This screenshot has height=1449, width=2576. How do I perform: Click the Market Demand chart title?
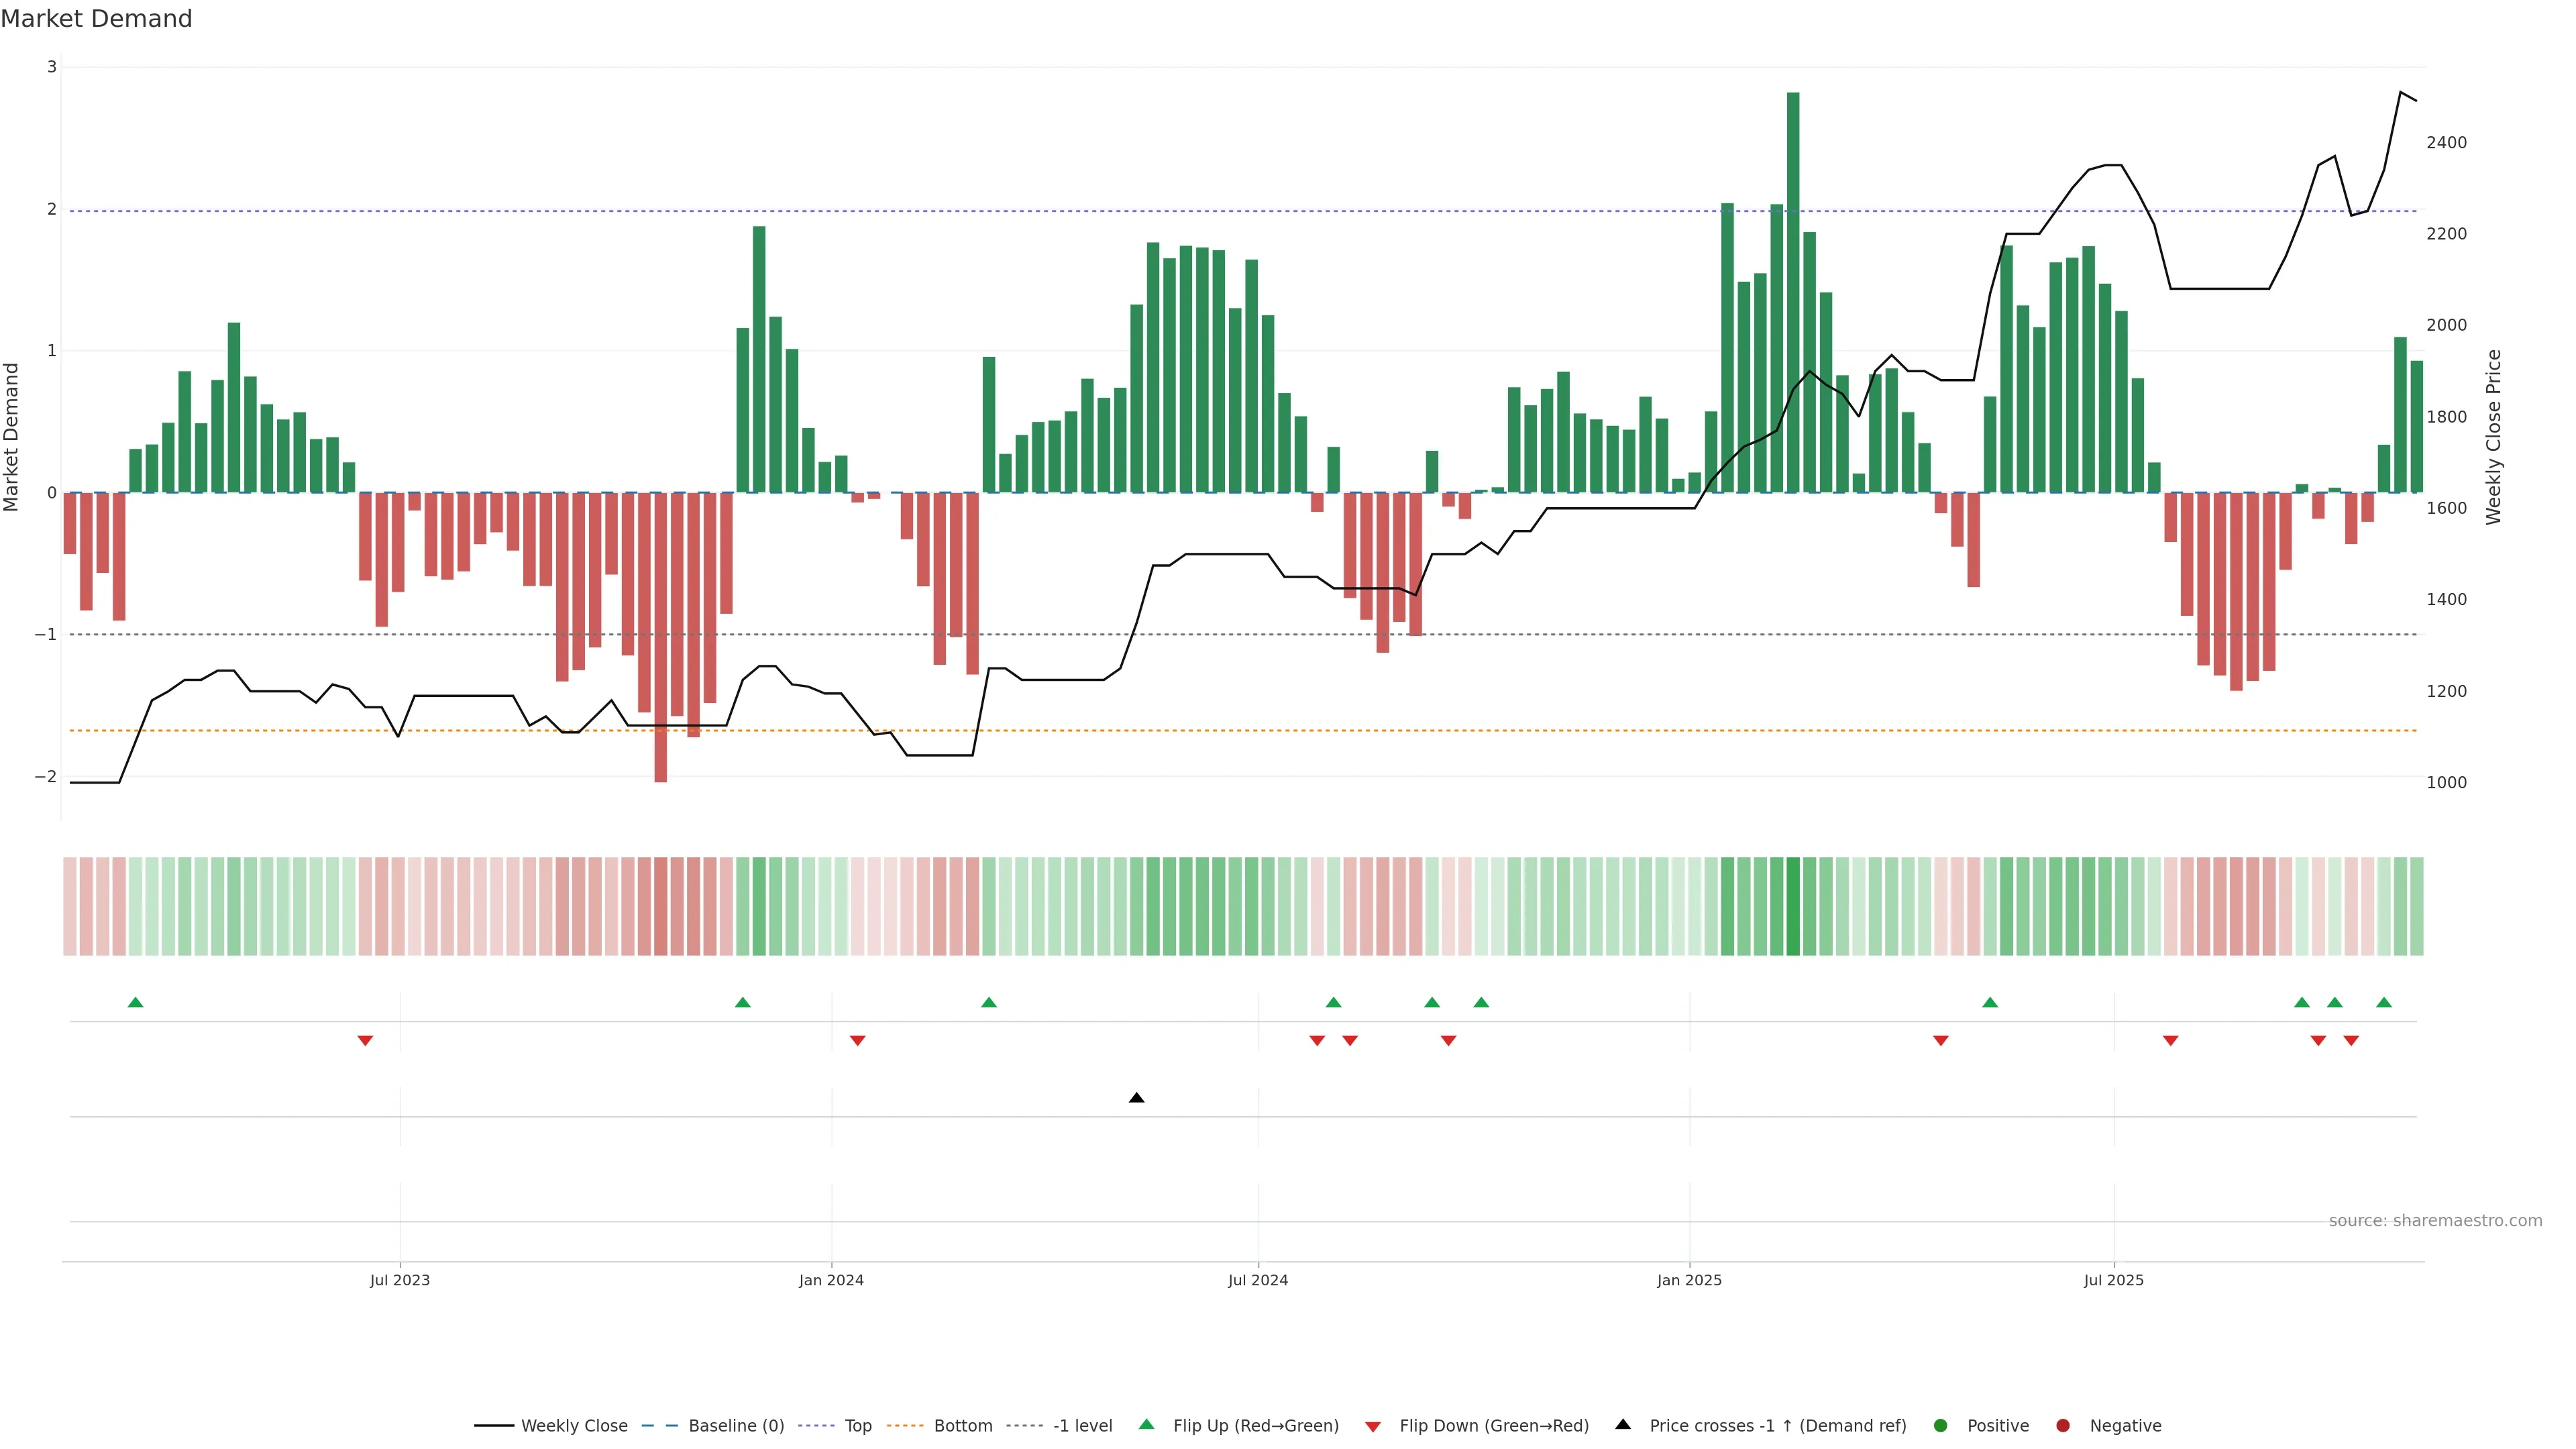[96, 19]
